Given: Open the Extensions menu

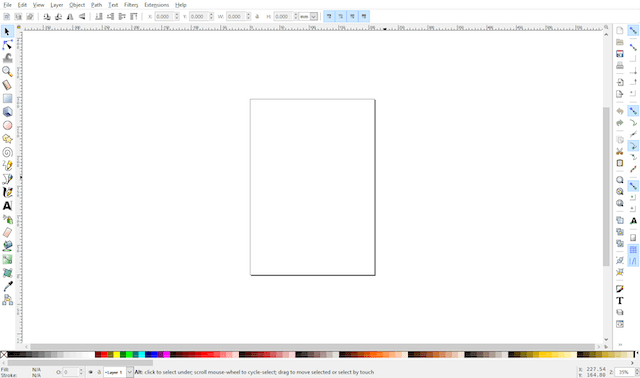Looking at the screenshot, I should pyautogui.click(x=156, y=5).
